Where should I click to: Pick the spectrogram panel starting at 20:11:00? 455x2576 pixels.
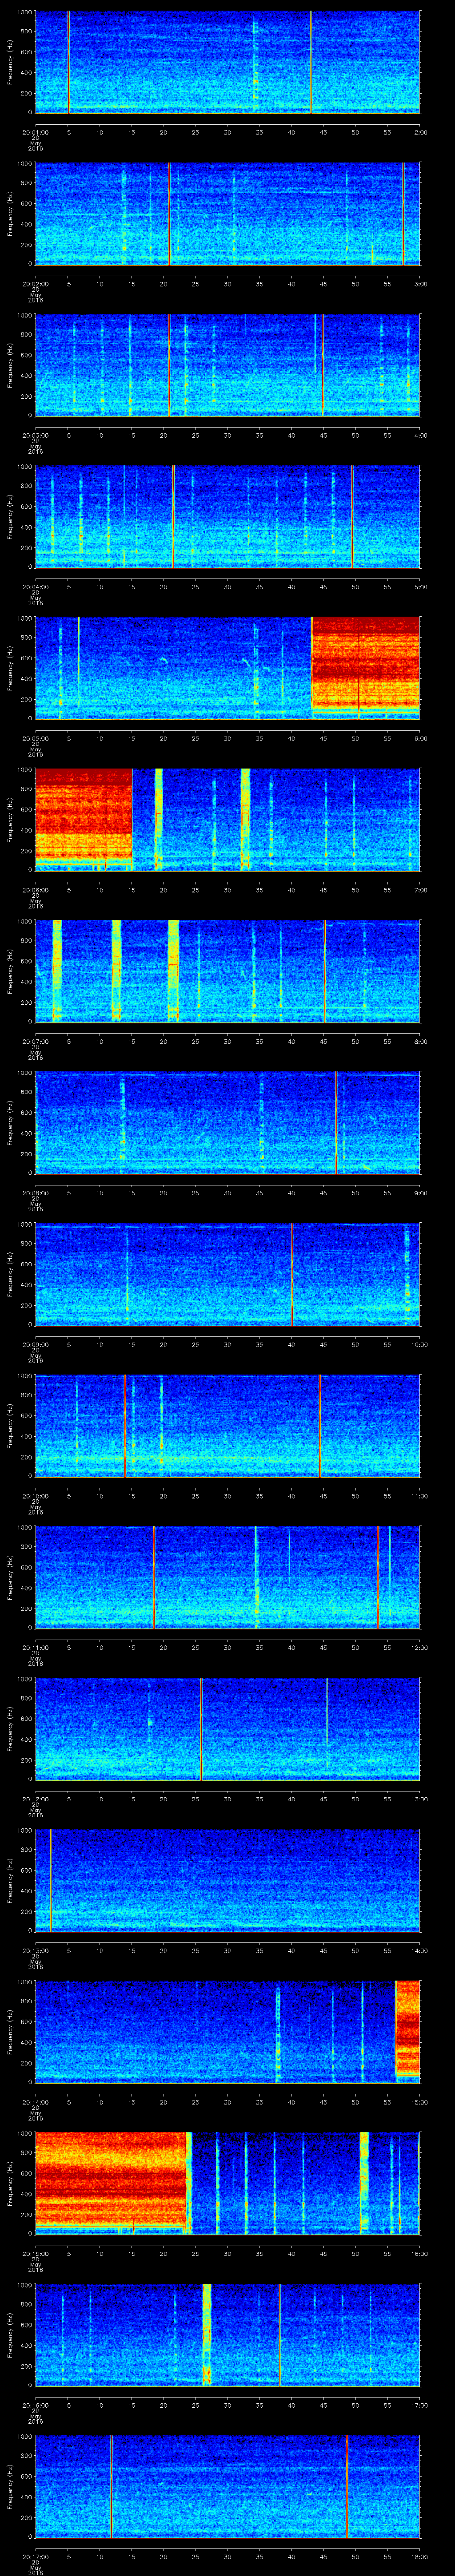click(x=228, y=1577)
